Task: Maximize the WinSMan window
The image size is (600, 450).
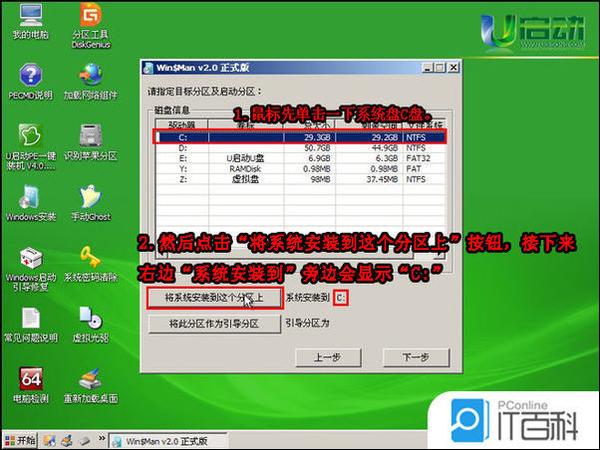Action: 440,68
